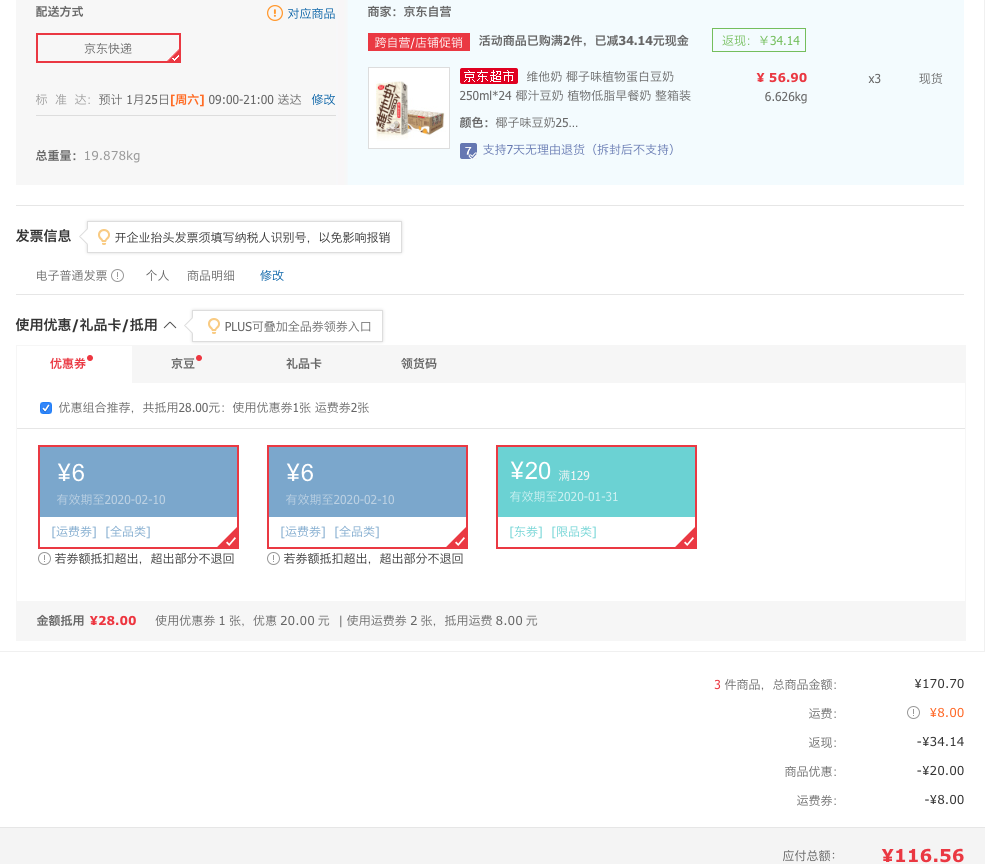Click info icon under the second ¥6 coupon
The height and width of the screenshot is (864, 985).
[x=273, y=559]
